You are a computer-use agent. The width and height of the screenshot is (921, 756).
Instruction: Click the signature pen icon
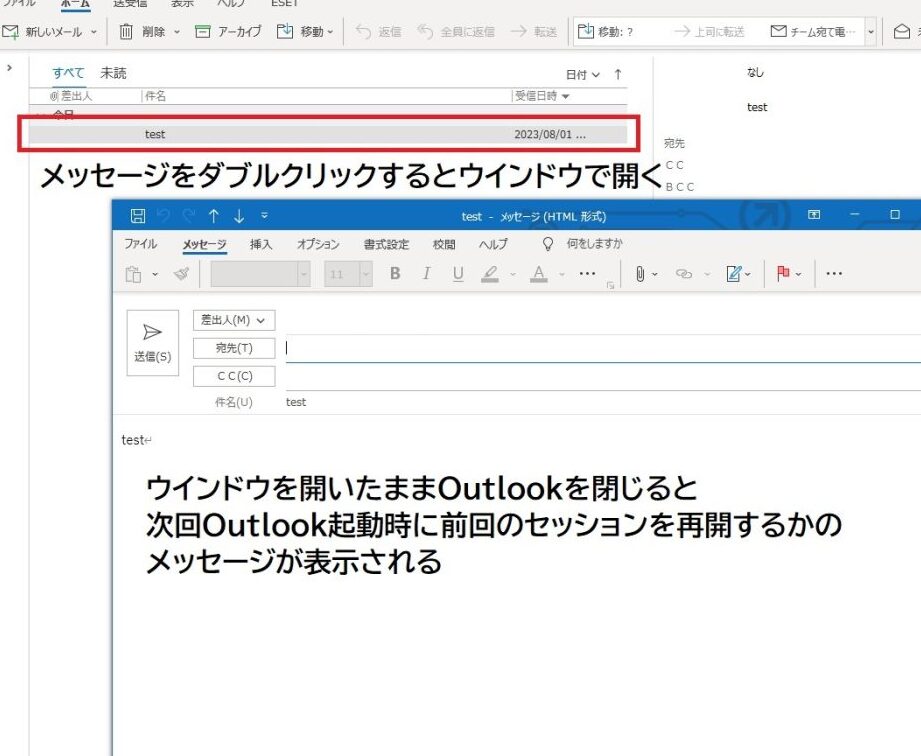pos(735,274)
